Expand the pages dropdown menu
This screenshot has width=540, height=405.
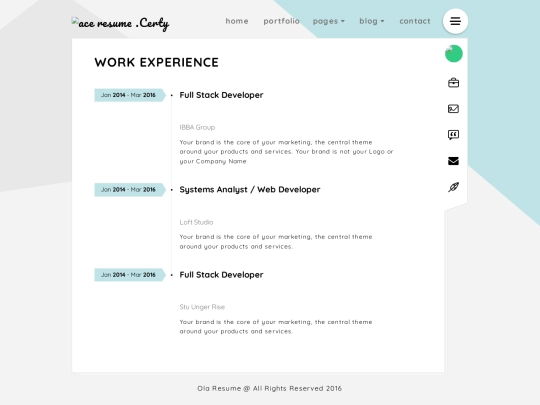click(329, 21)
